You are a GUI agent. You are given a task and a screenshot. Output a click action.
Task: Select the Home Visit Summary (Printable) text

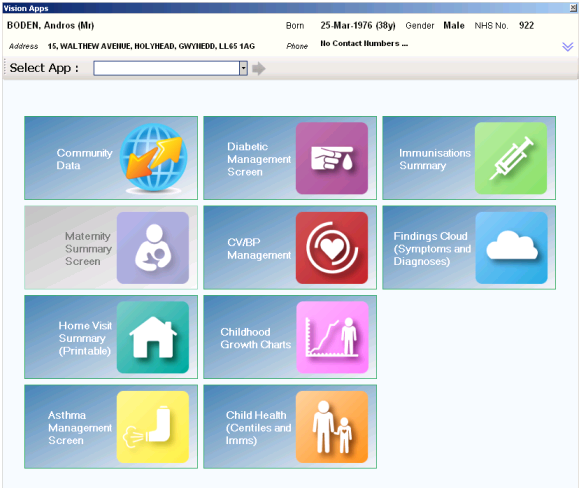85,338
